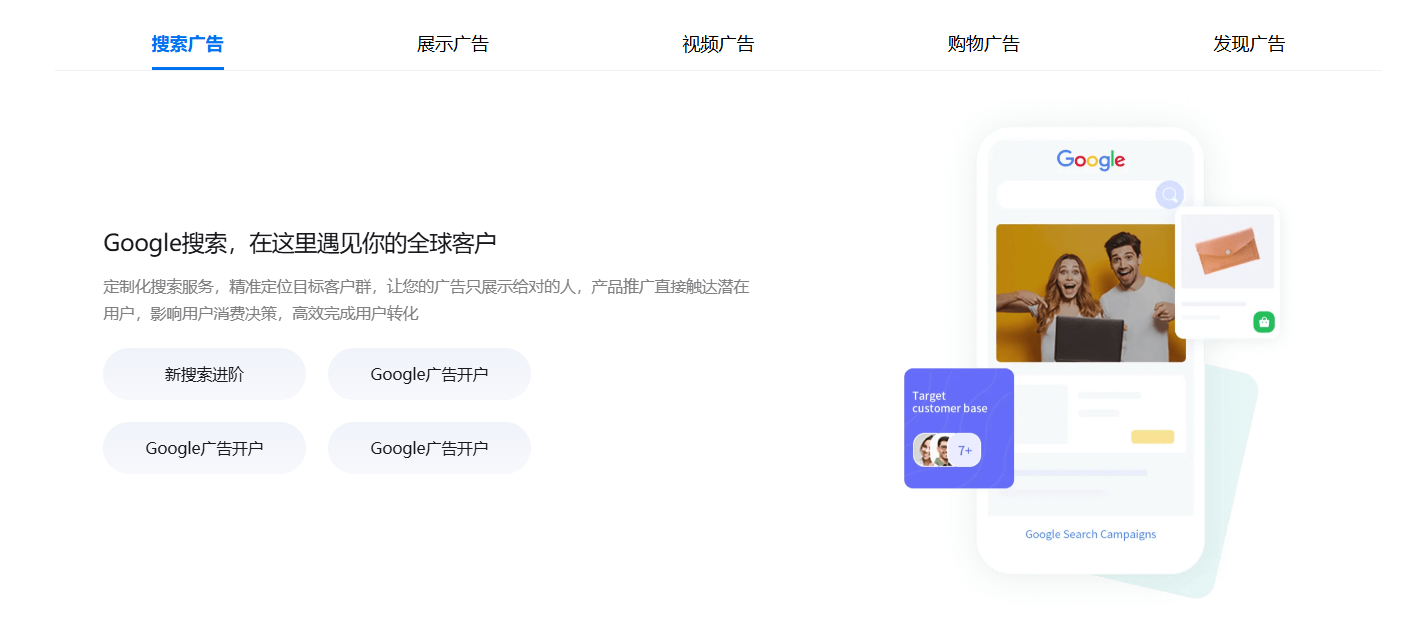Click the 新搜索进阶 button
The width and height of the screenshot is (1402, 641).
coord(204,374)
